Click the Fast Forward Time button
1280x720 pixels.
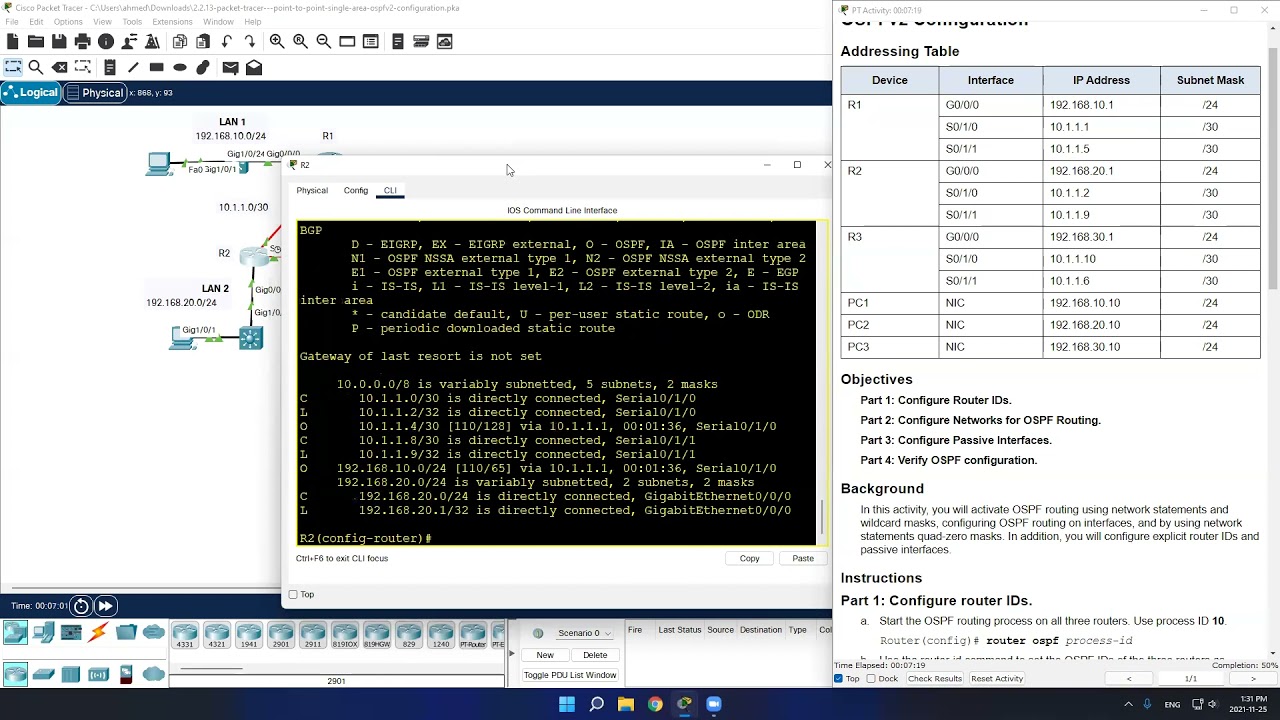pos(105,605)
